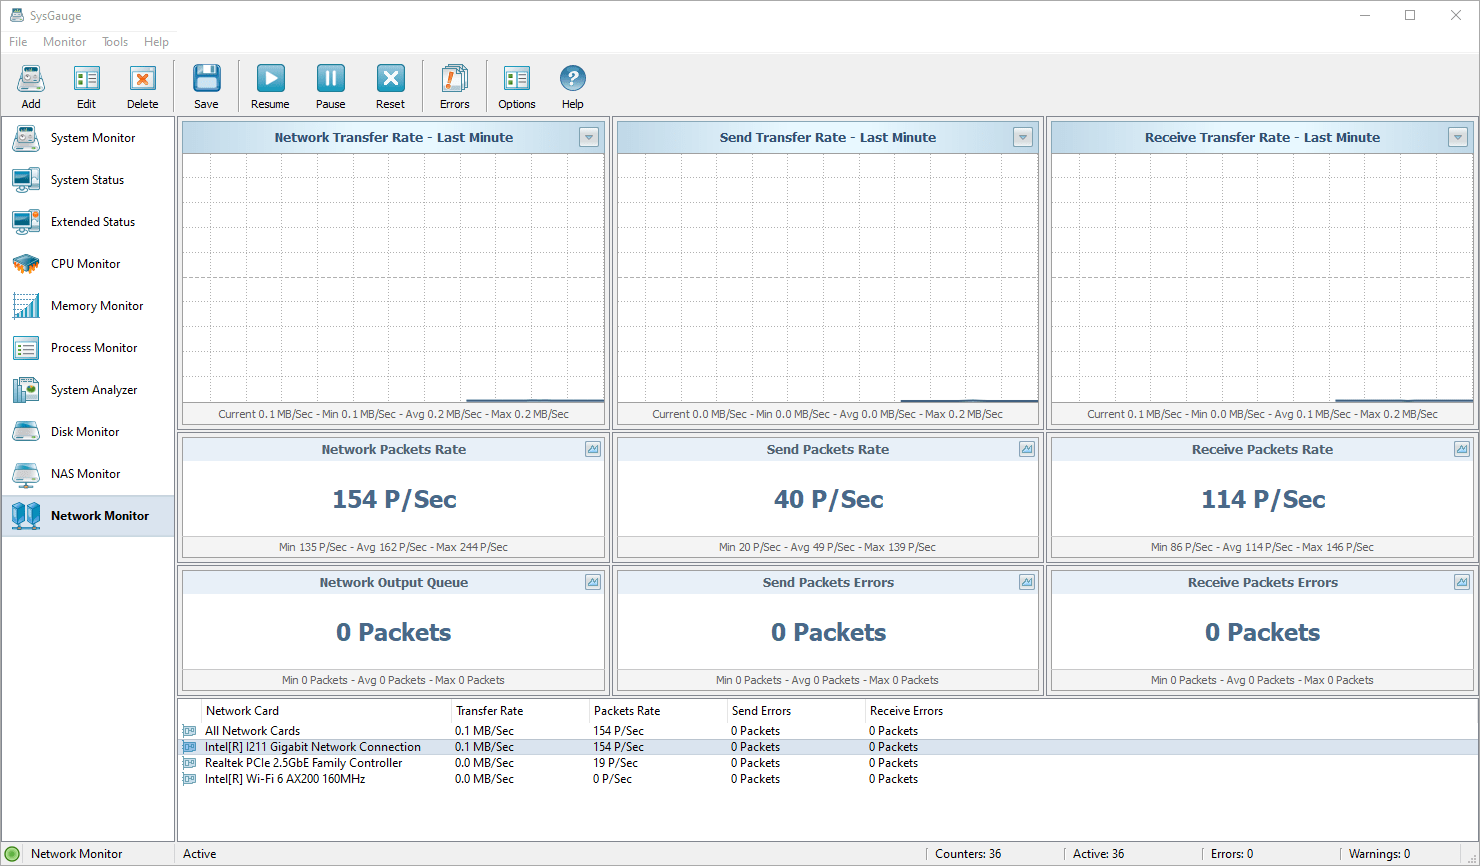Viewport: 1480px width, 866px height.
Task: Click the Delete toolbar icon
Action: pos(142,86)
